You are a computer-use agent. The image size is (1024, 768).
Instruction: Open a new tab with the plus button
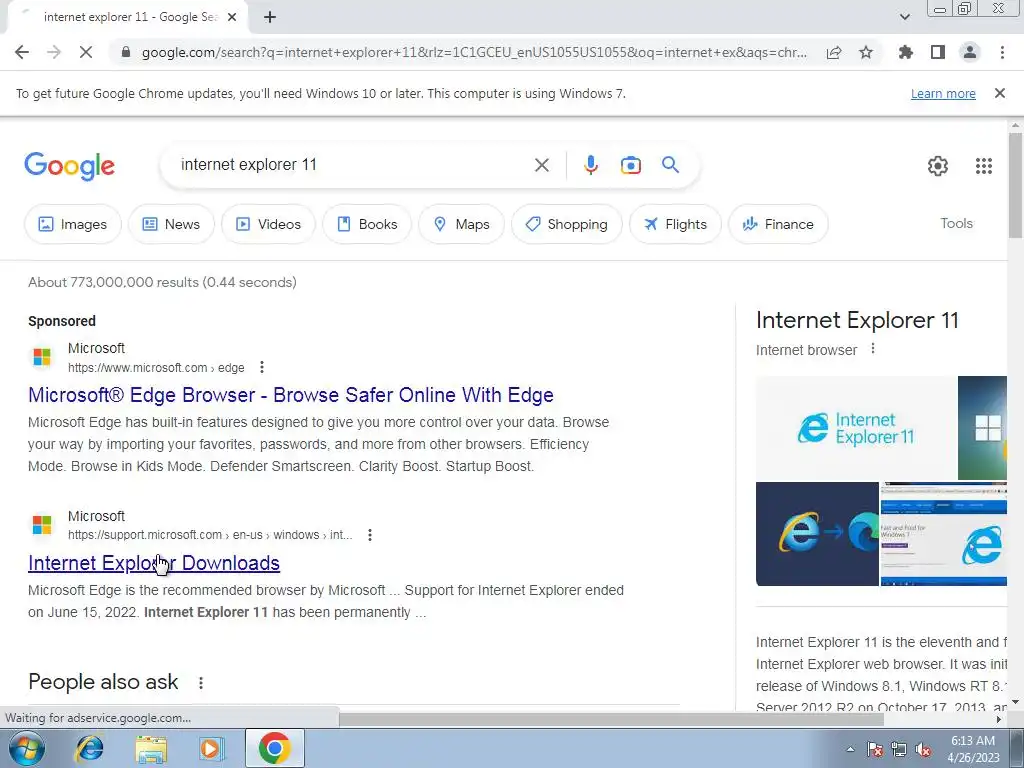(x=270, y=17)
